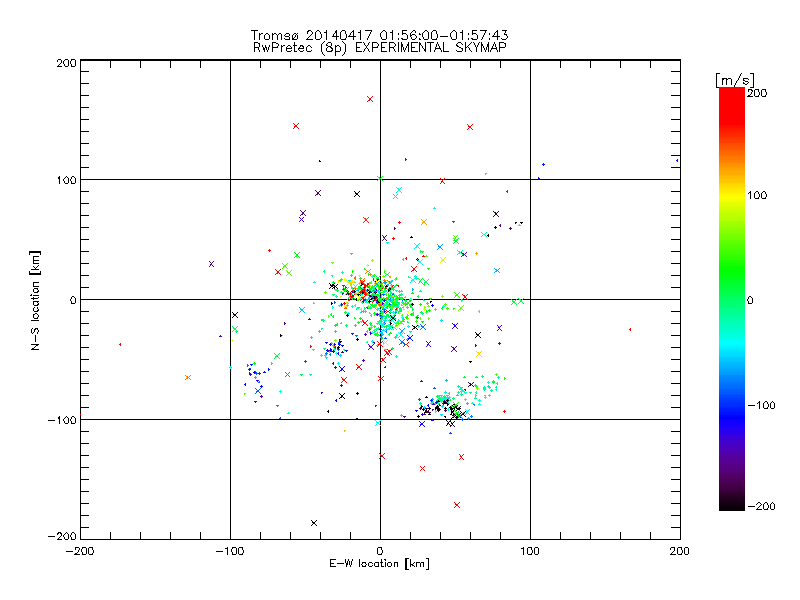Click the "200" tick label on N-S axis

(x=66, y=63)
